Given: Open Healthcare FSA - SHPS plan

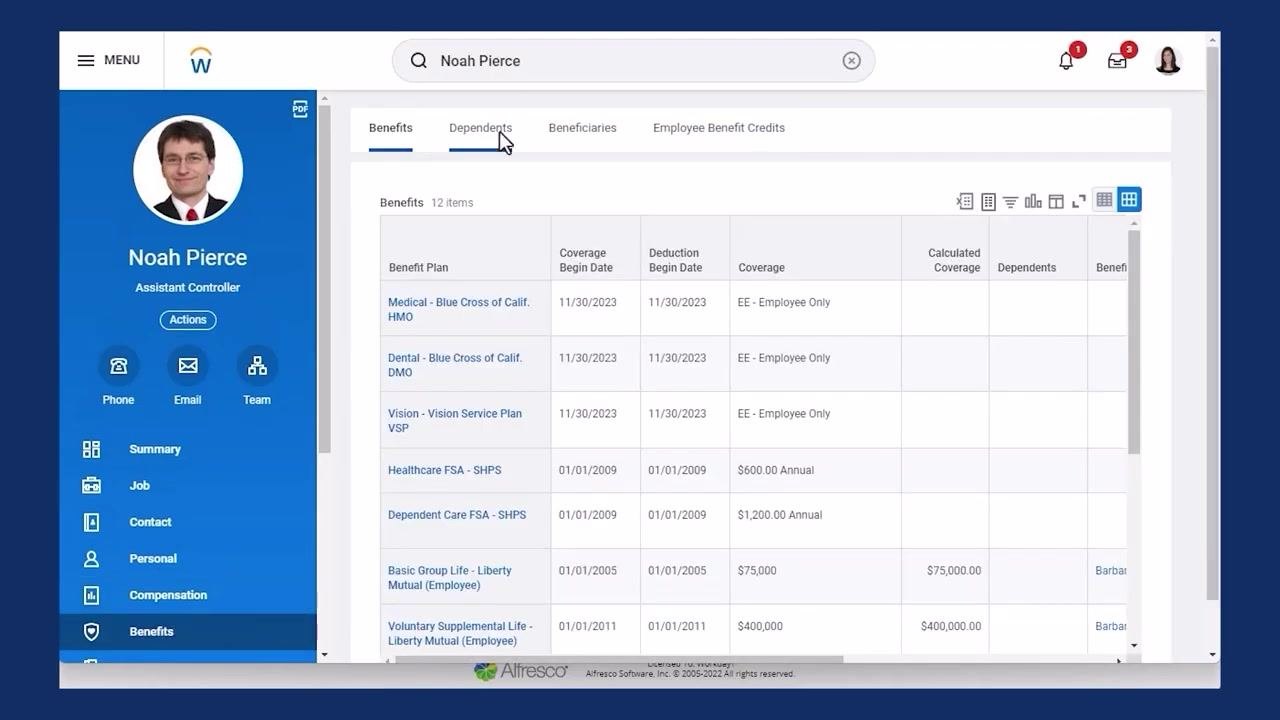Looking at the screenshot, I should click(445, 470).
